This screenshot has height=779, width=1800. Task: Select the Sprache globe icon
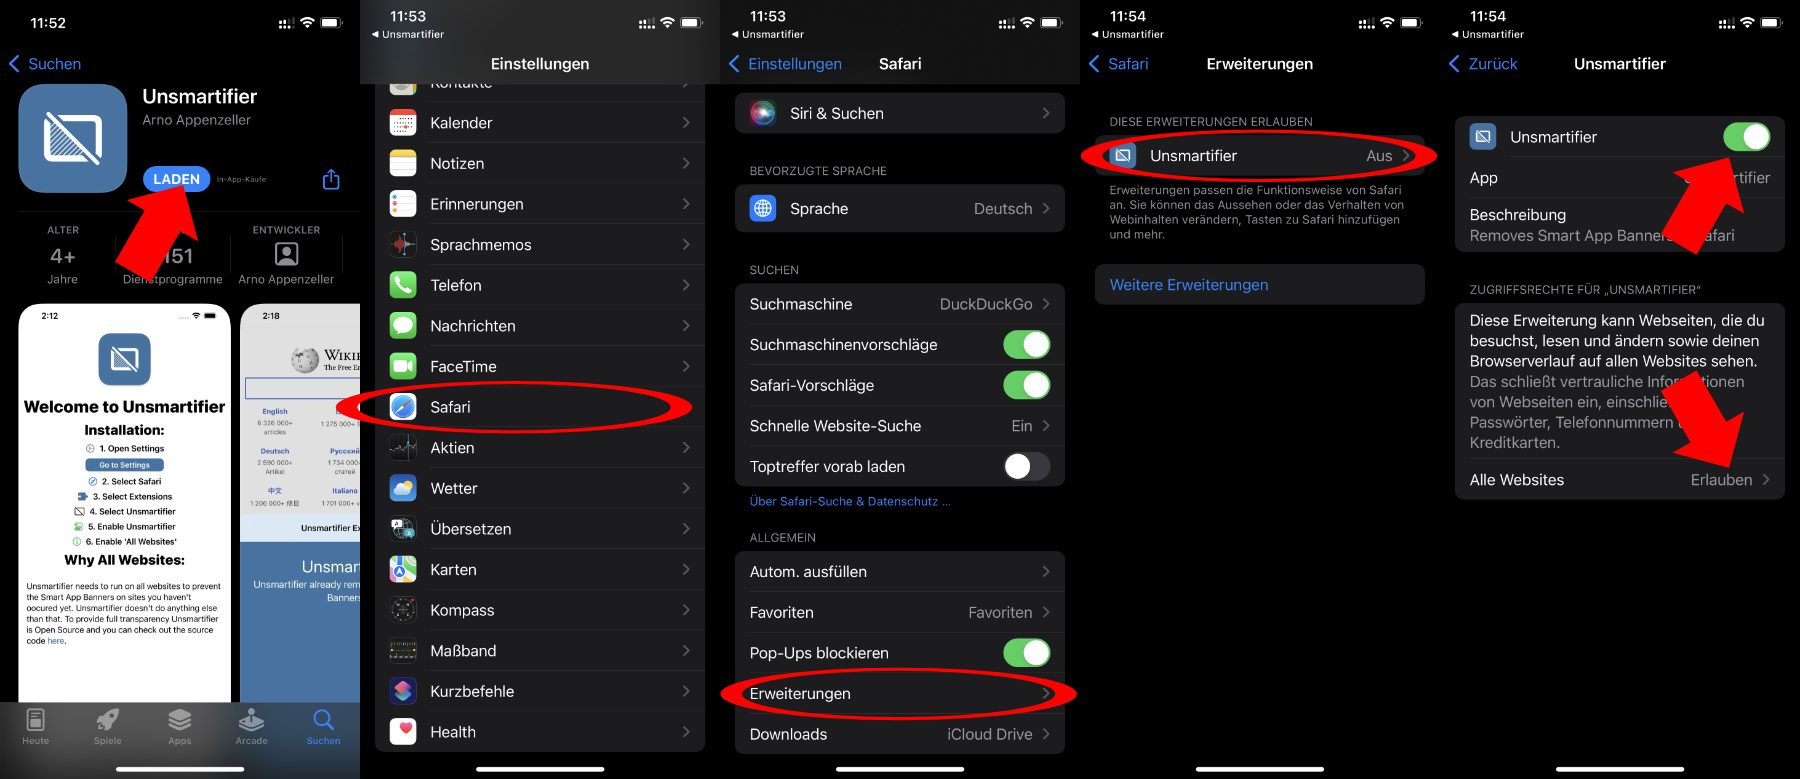[x=763, y=208]
